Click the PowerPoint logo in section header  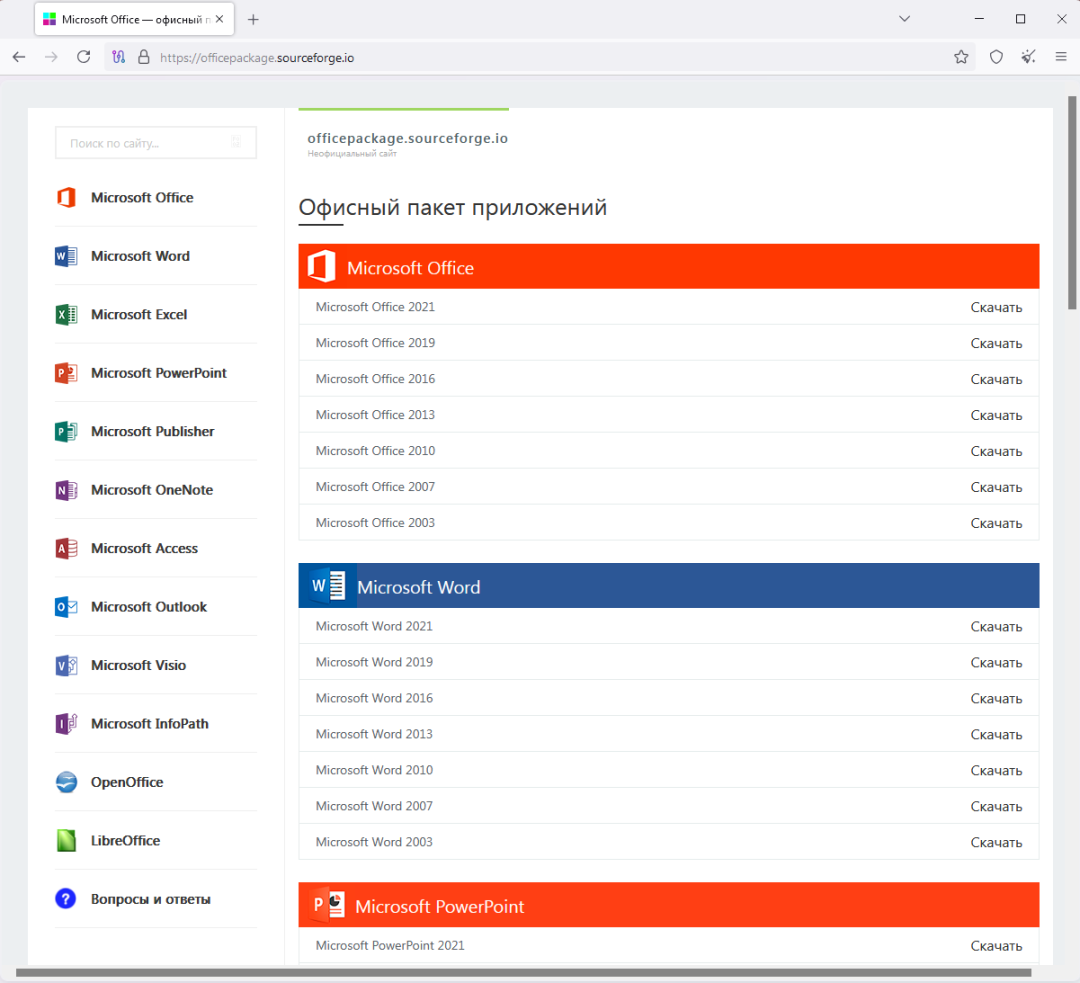pos(328,904)
